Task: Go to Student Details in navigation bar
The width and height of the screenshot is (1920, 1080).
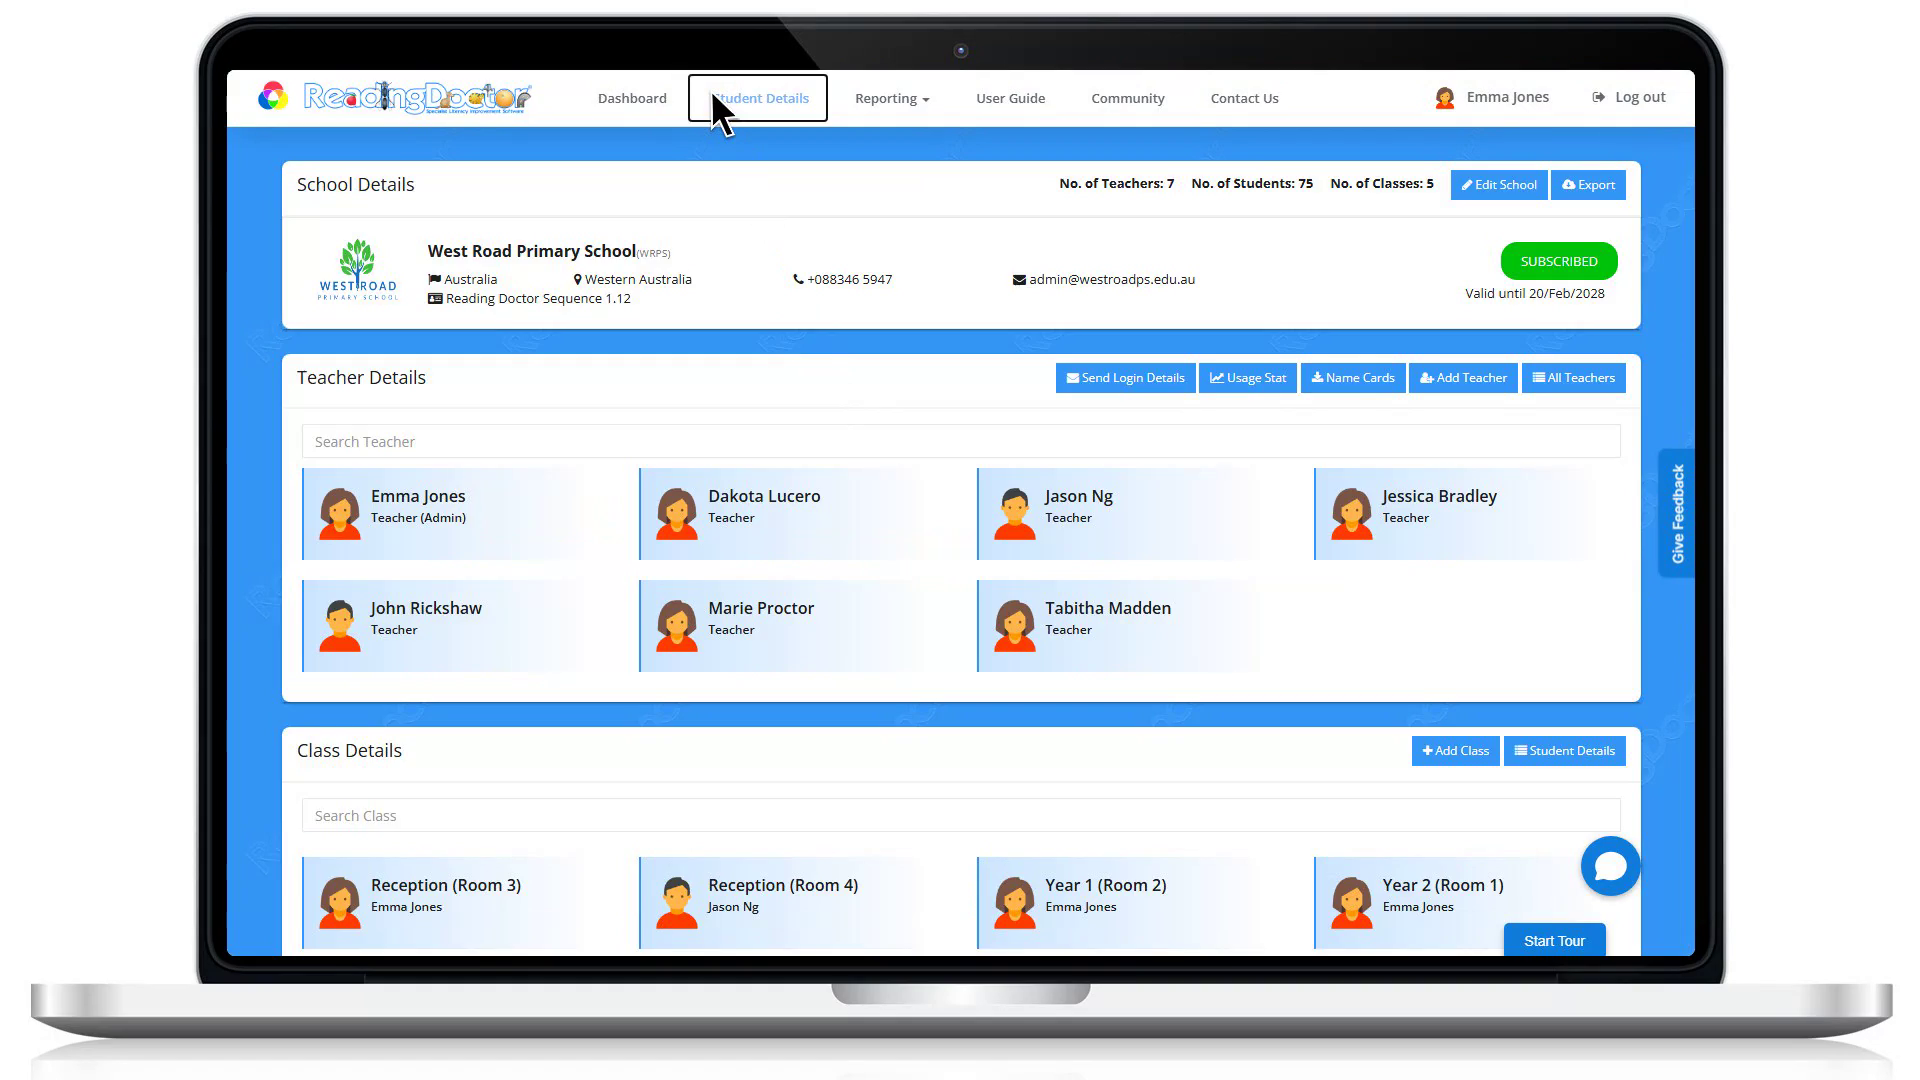Action: [x=758, y=98]
